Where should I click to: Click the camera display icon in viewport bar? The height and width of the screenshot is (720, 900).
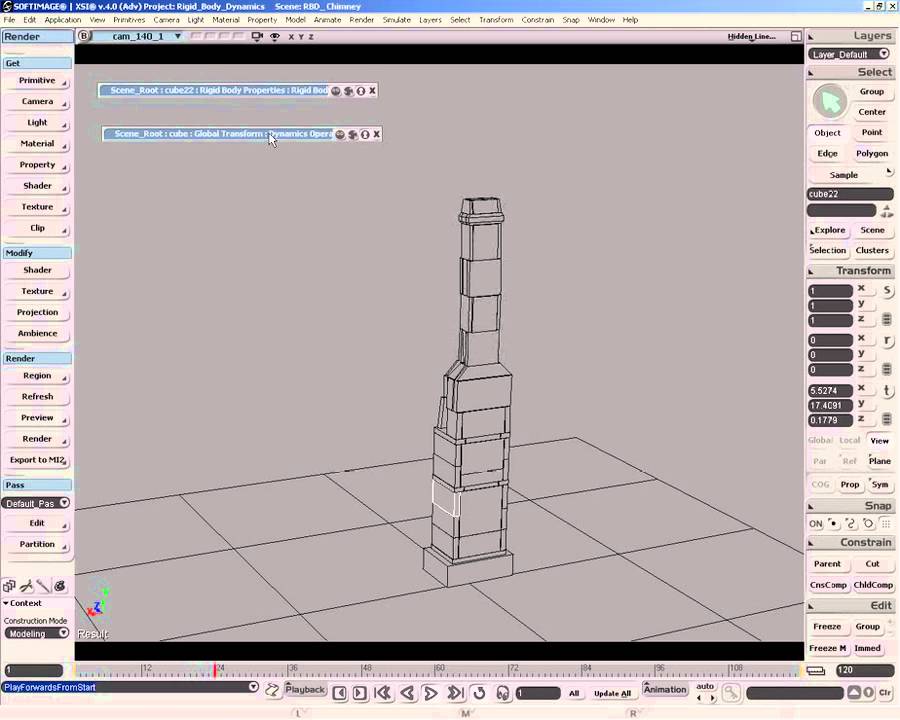257,36
